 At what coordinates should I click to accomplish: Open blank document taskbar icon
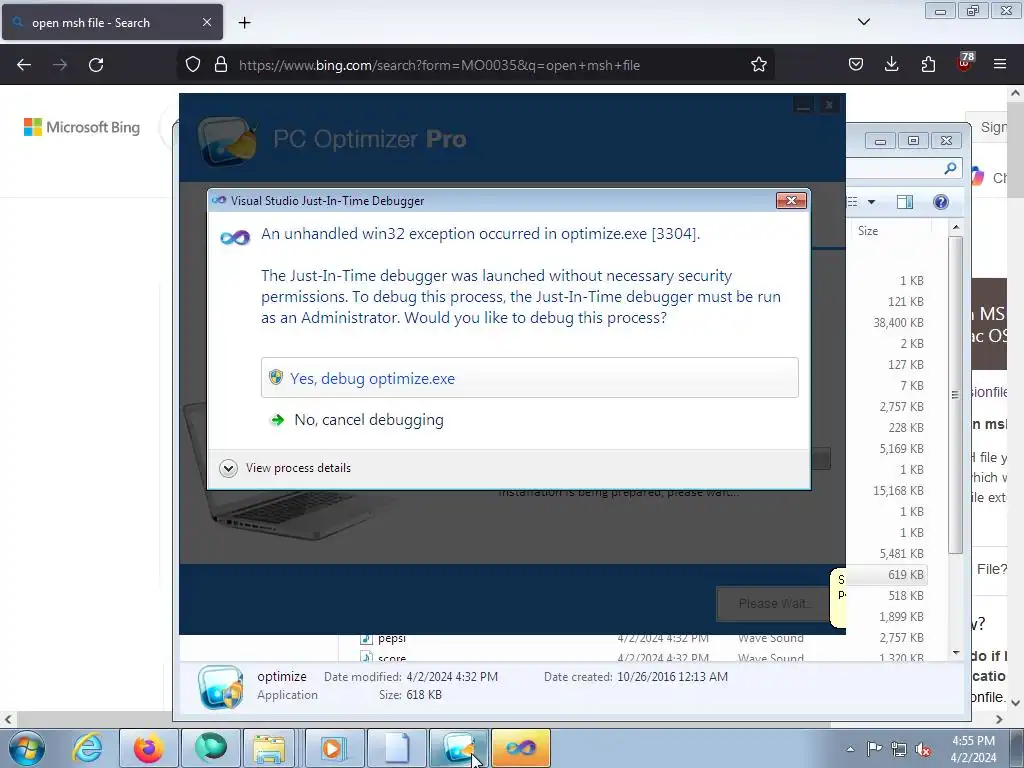396,748
